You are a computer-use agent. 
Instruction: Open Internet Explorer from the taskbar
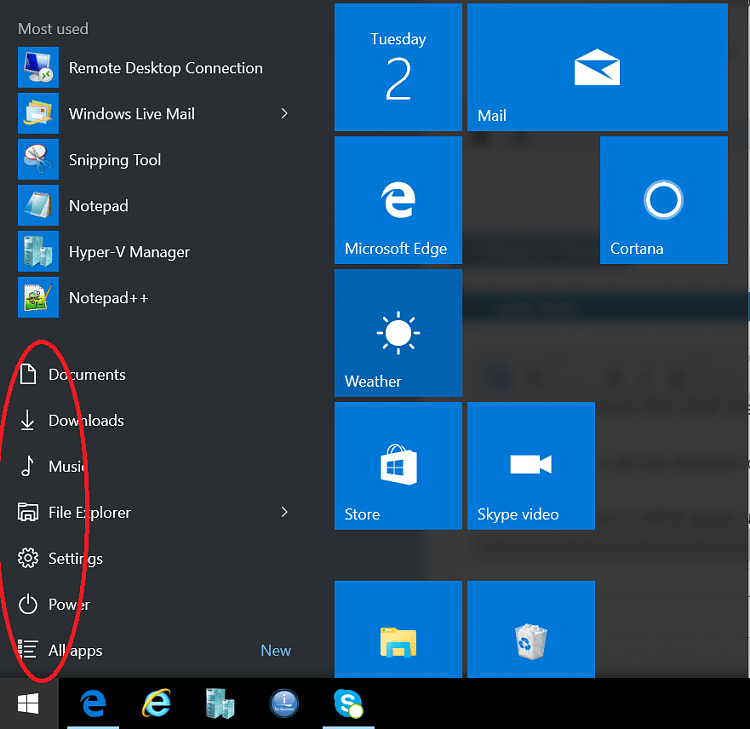156,704
